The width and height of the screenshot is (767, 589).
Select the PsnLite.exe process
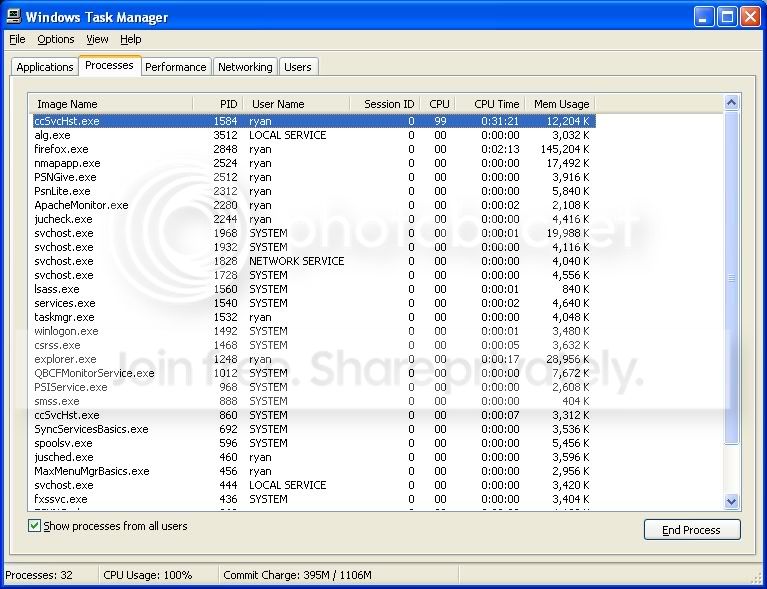pos(314,191)
